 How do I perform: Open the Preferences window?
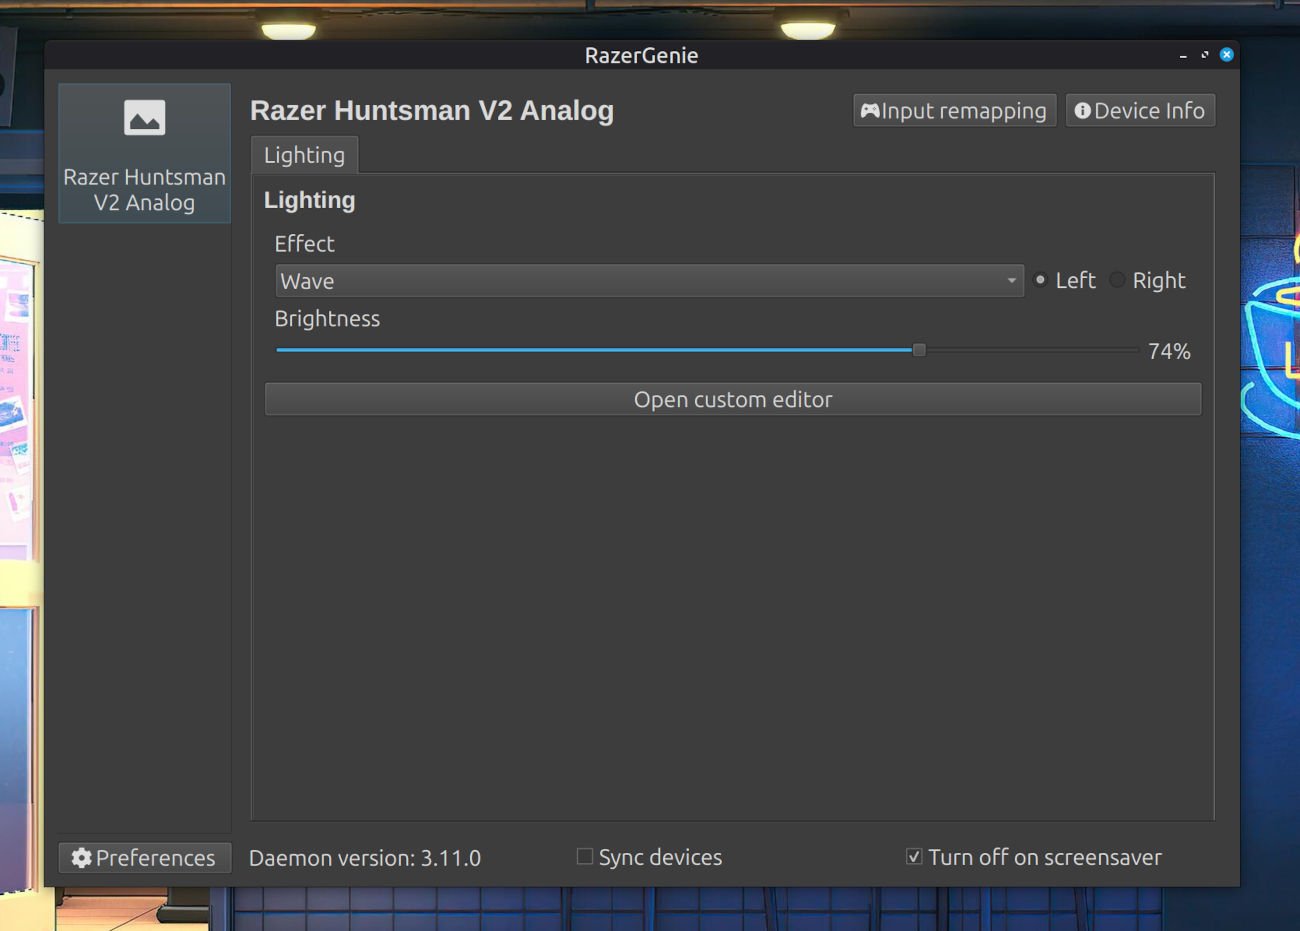pos(144,857)
